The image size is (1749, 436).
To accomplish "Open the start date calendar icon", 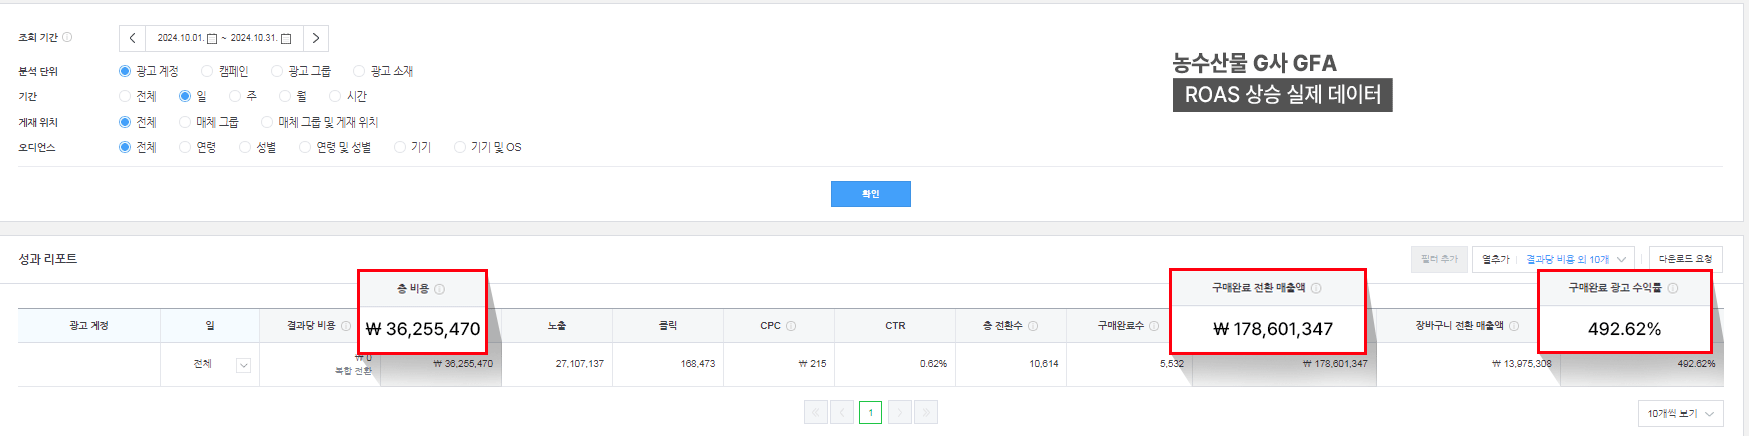I will 212,39.
